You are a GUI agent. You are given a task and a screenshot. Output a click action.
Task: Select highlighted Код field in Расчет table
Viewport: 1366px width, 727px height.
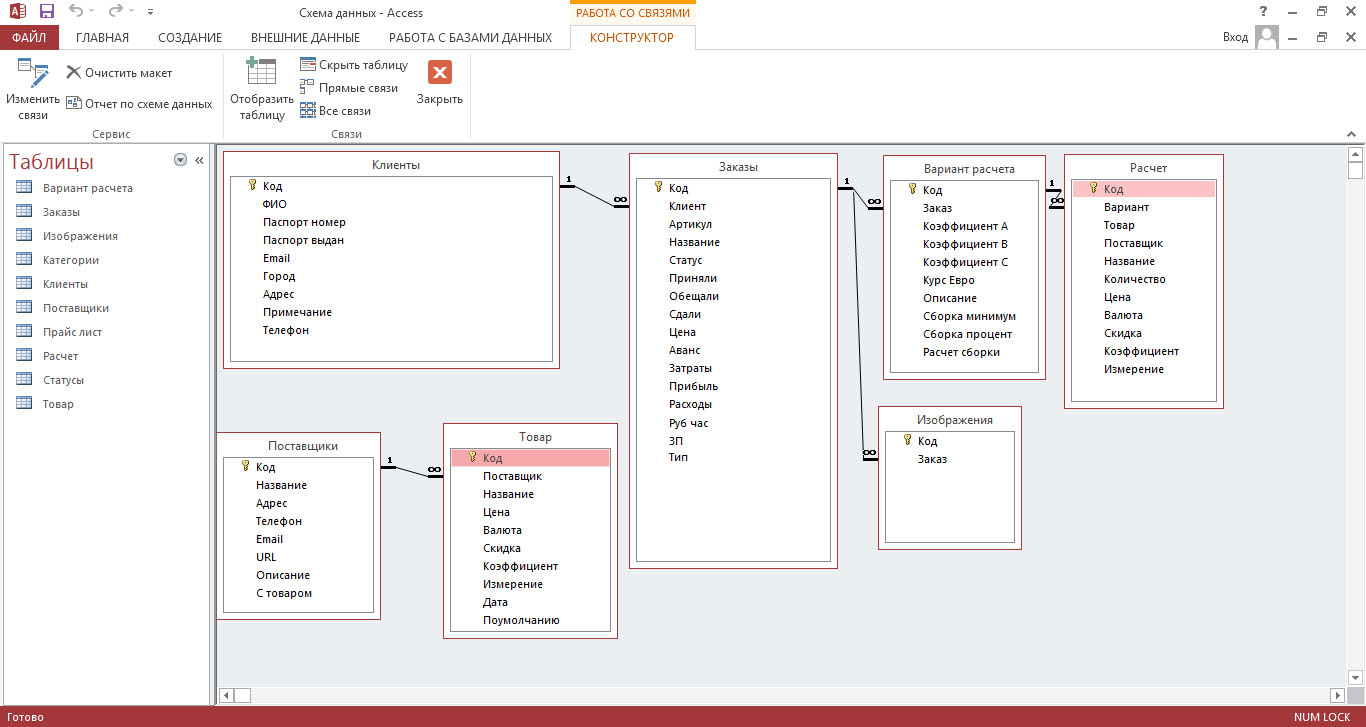tap(1144, 189)
